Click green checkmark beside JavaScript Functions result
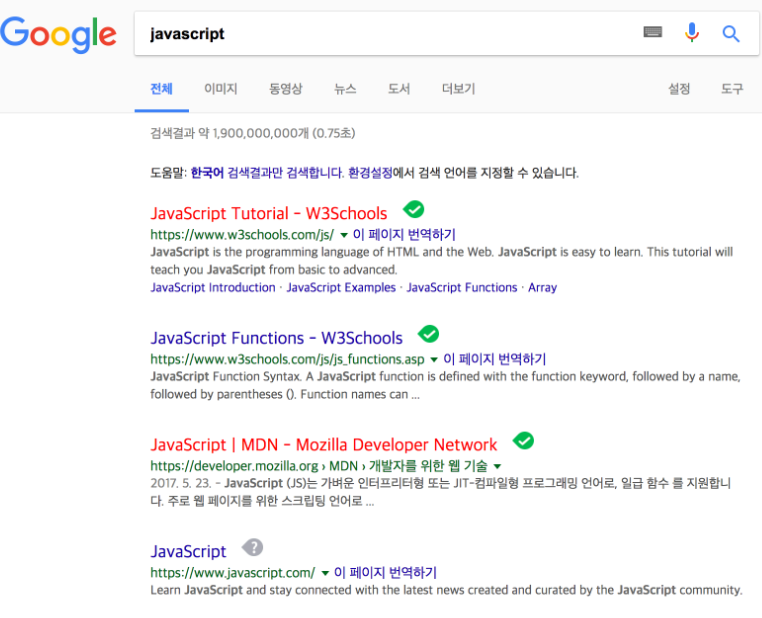 [x=429, y=334]
